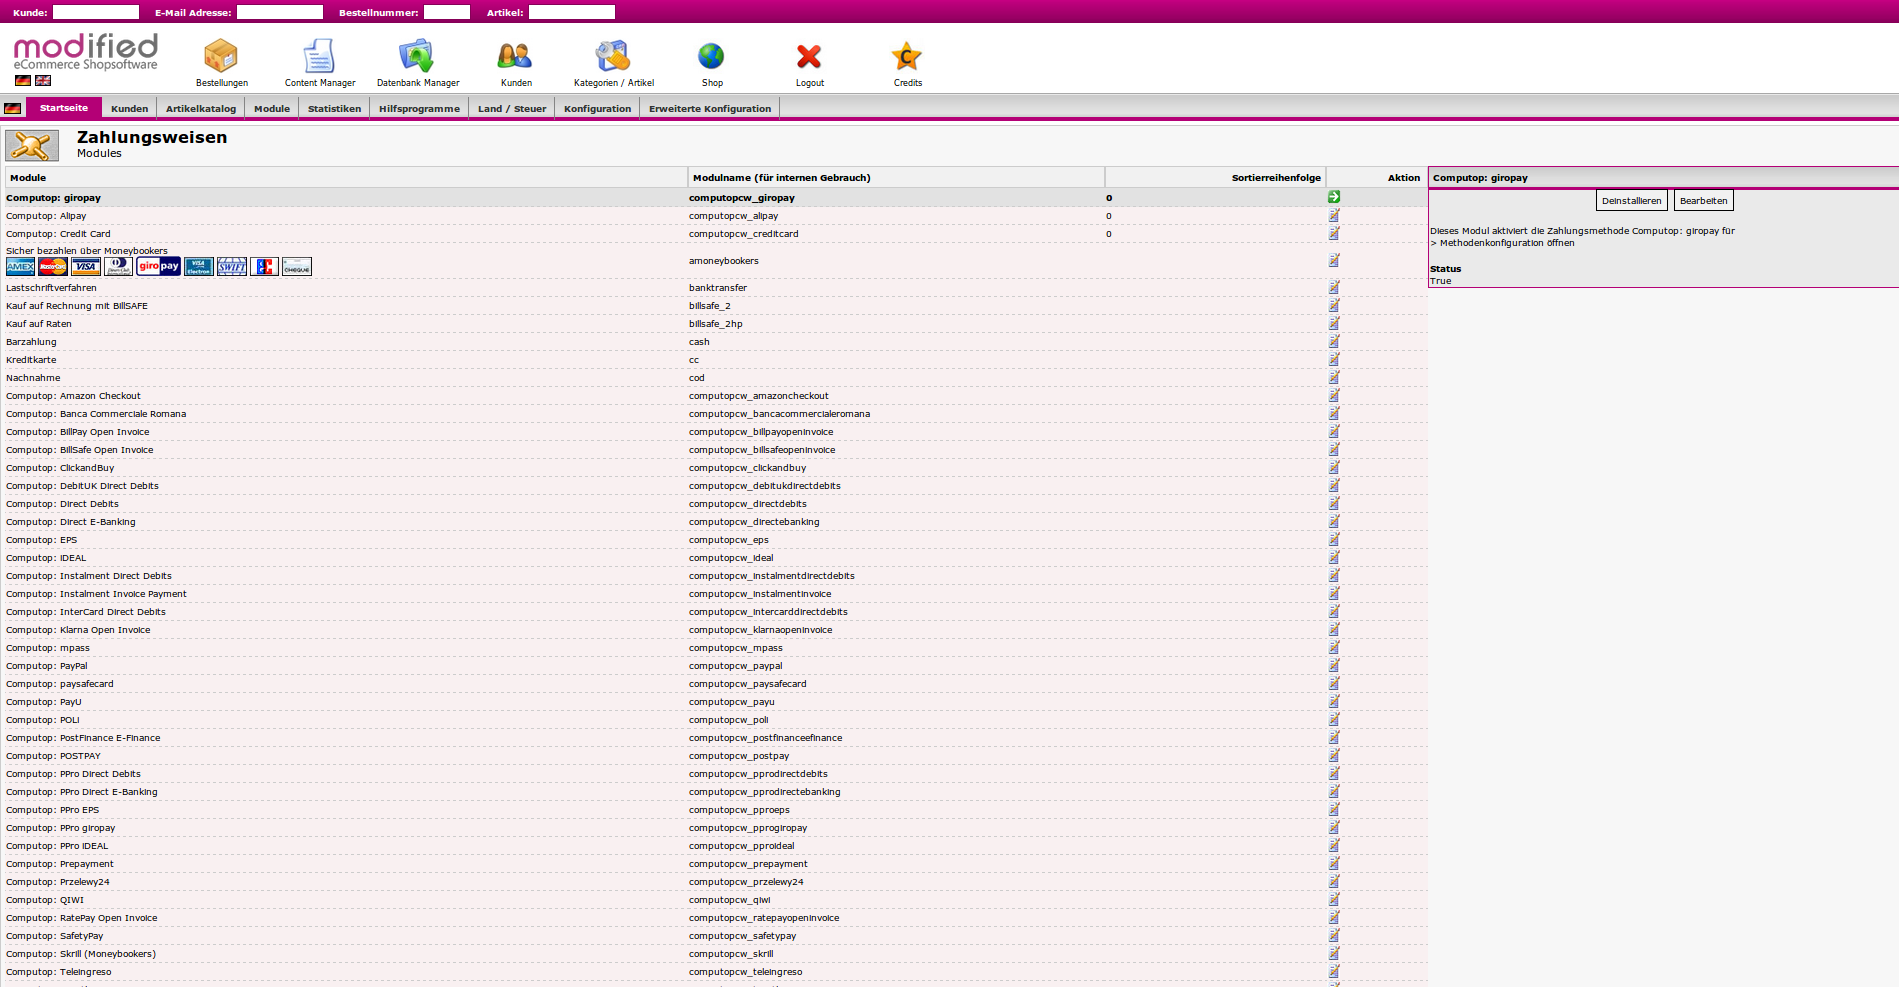Click edit icon for Computop: PayPal row
Viewport: 1899px width, 987px height.
(1334, 665)
